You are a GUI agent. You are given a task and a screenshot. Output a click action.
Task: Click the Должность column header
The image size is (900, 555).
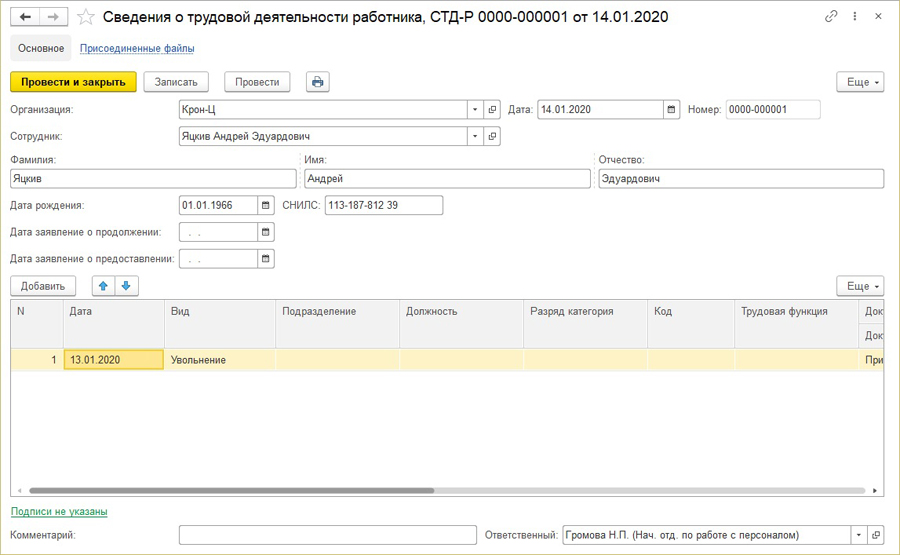(461, 323)
